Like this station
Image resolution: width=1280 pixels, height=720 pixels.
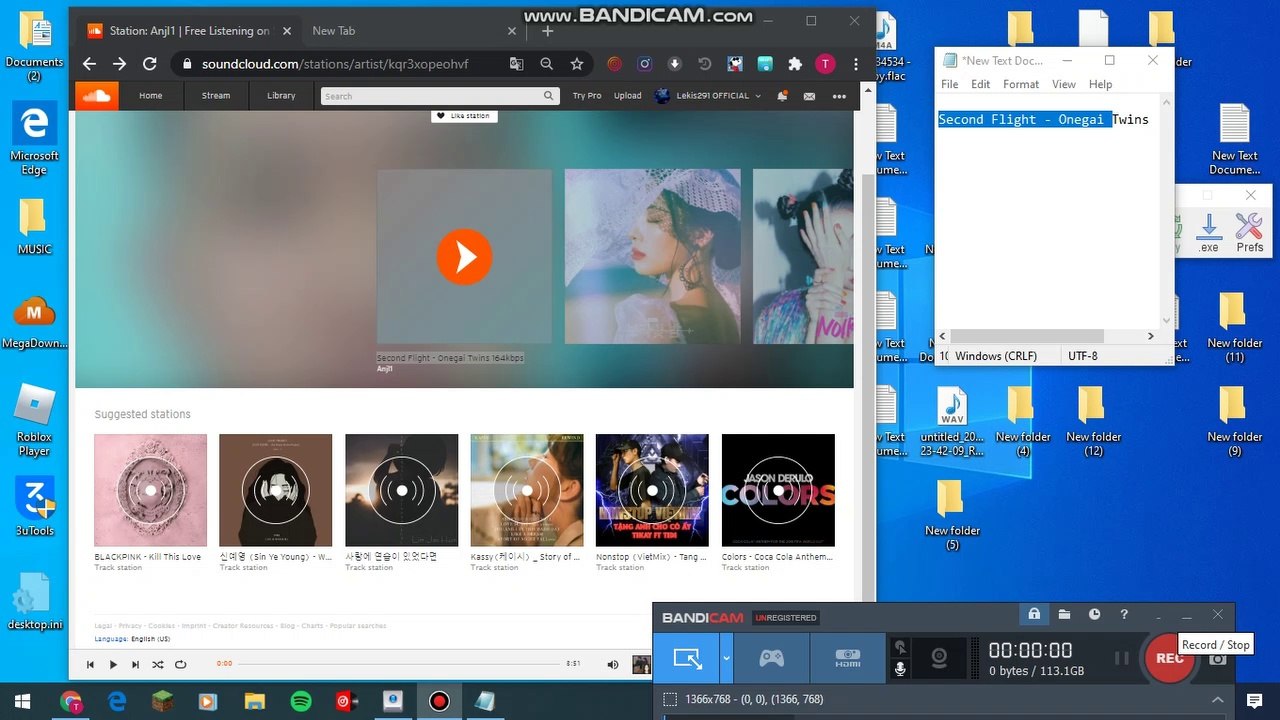465,116
